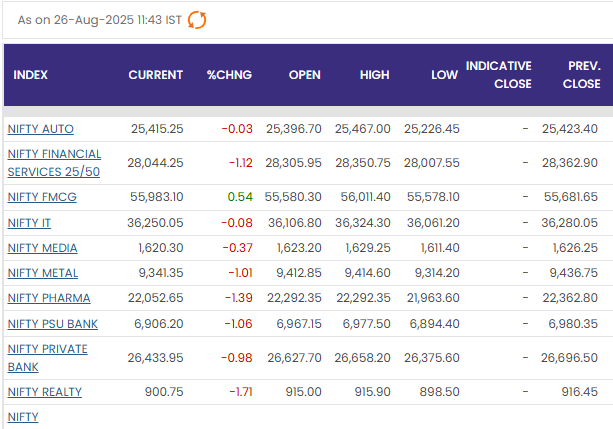Image resolution: width=613 pixels, height=429 pixels.
Task: Select NIFTY AUTO current value 25,415.25
Action: point(157,129)
